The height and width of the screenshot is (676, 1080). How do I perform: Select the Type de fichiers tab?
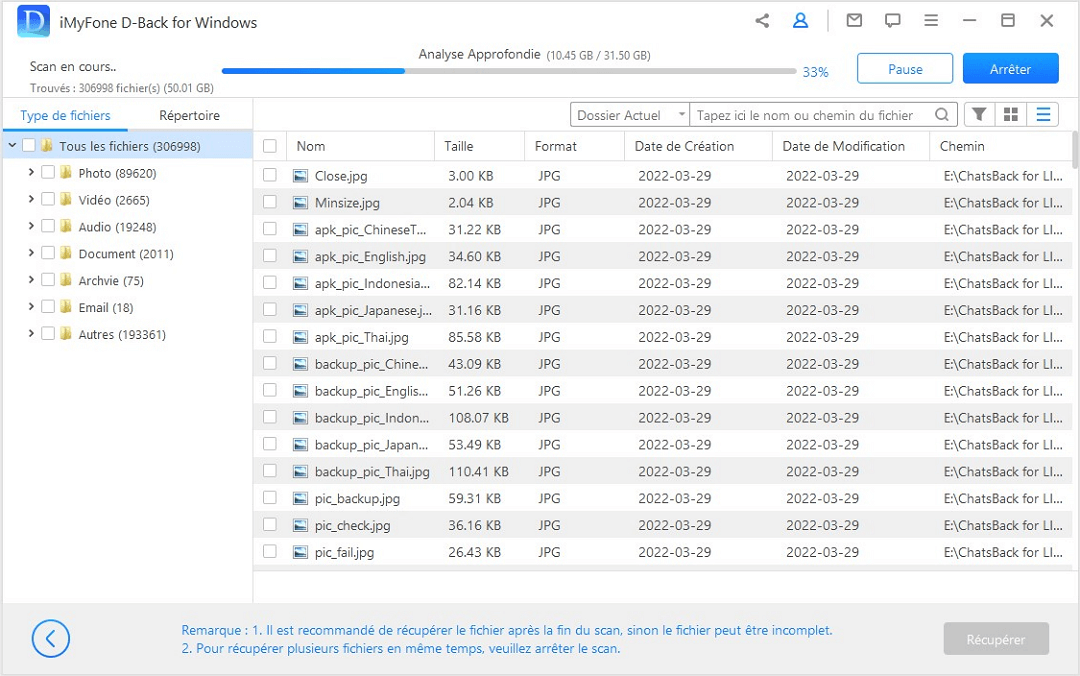(65, 115)
